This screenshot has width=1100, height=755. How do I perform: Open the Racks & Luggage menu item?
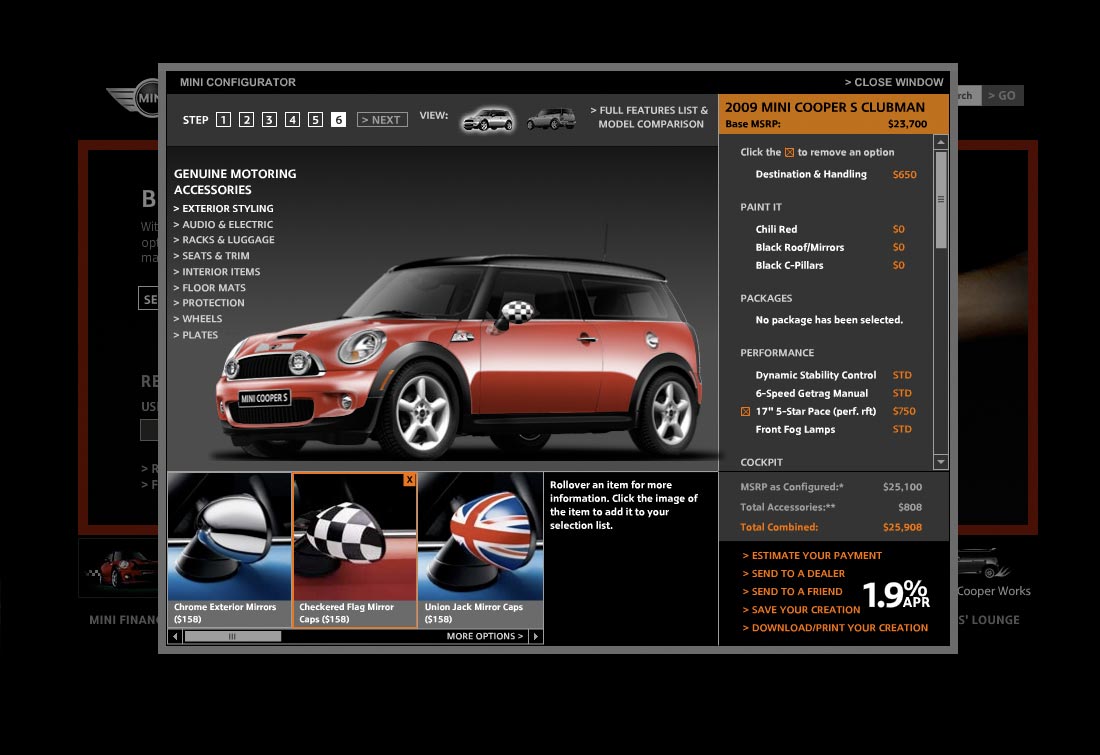coord(227,240)
